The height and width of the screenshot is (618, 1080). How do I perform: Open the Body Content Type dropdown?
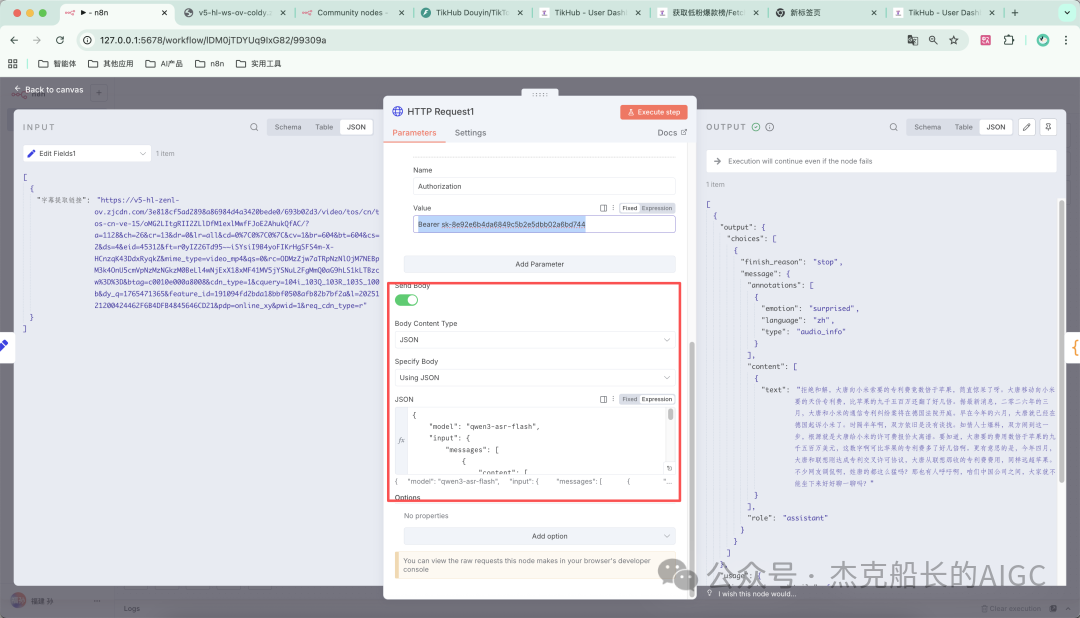[x=534, y=340]
